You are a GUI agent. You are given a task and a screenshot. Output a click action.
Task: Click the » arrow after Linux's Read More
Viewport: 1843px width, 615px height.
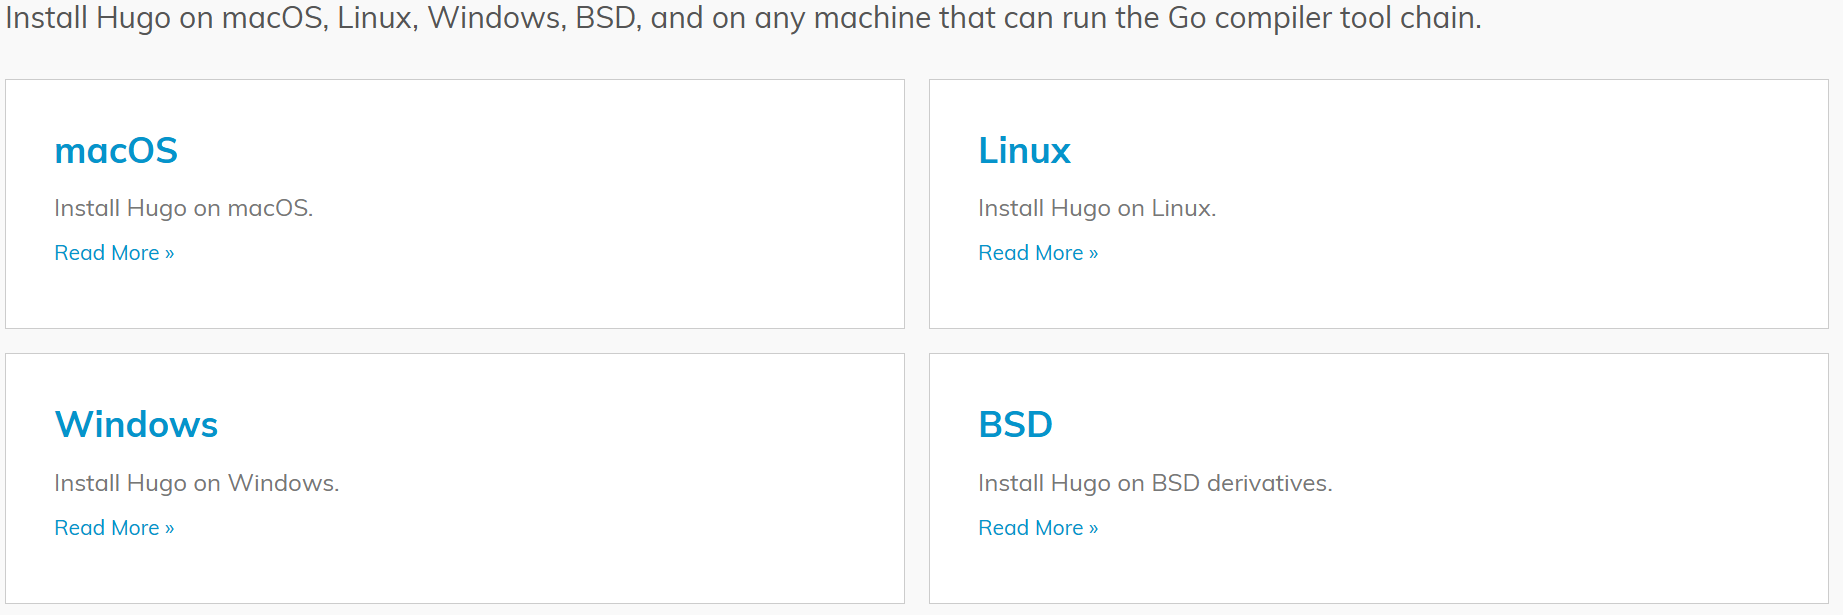[1093, 254]
